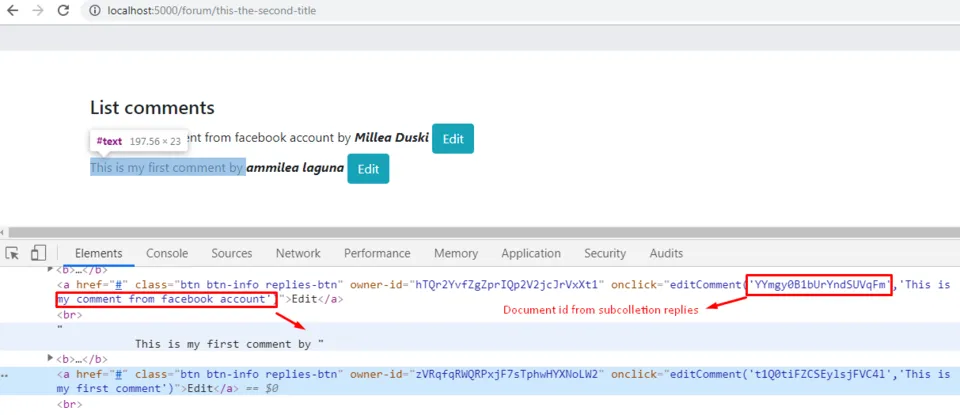
Task: Click author name 'Millea Duski'
Action: [x=391, y=138]
